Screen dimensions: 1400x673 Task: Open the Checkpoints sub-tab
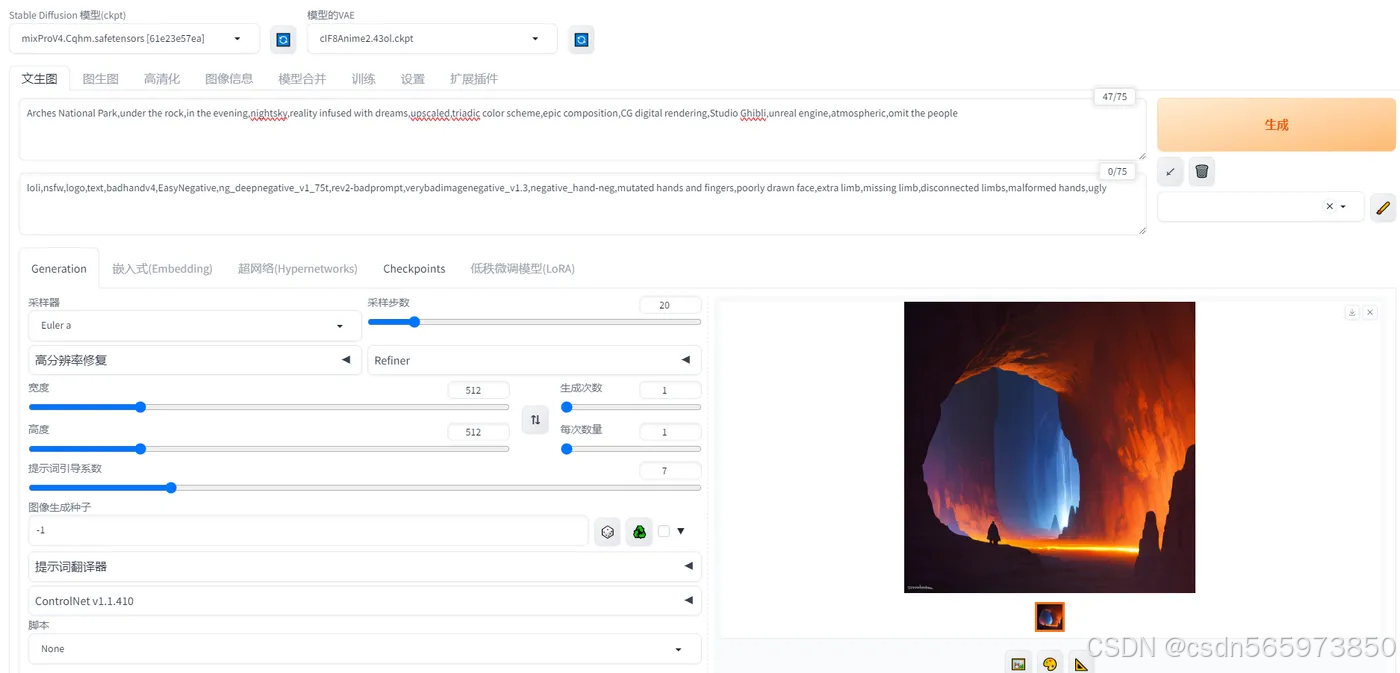[414, 269]
